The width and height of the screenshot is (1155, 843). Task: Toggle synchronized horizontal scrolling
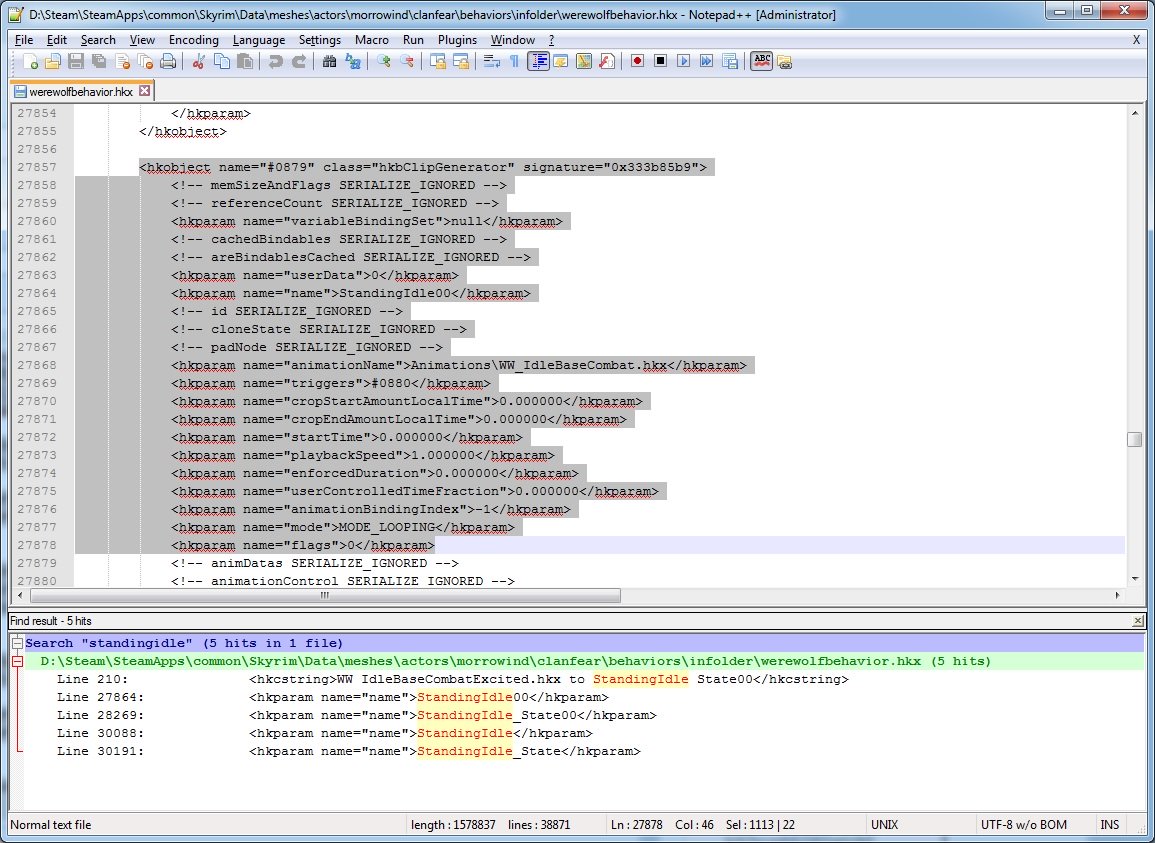tap(461, 62)
